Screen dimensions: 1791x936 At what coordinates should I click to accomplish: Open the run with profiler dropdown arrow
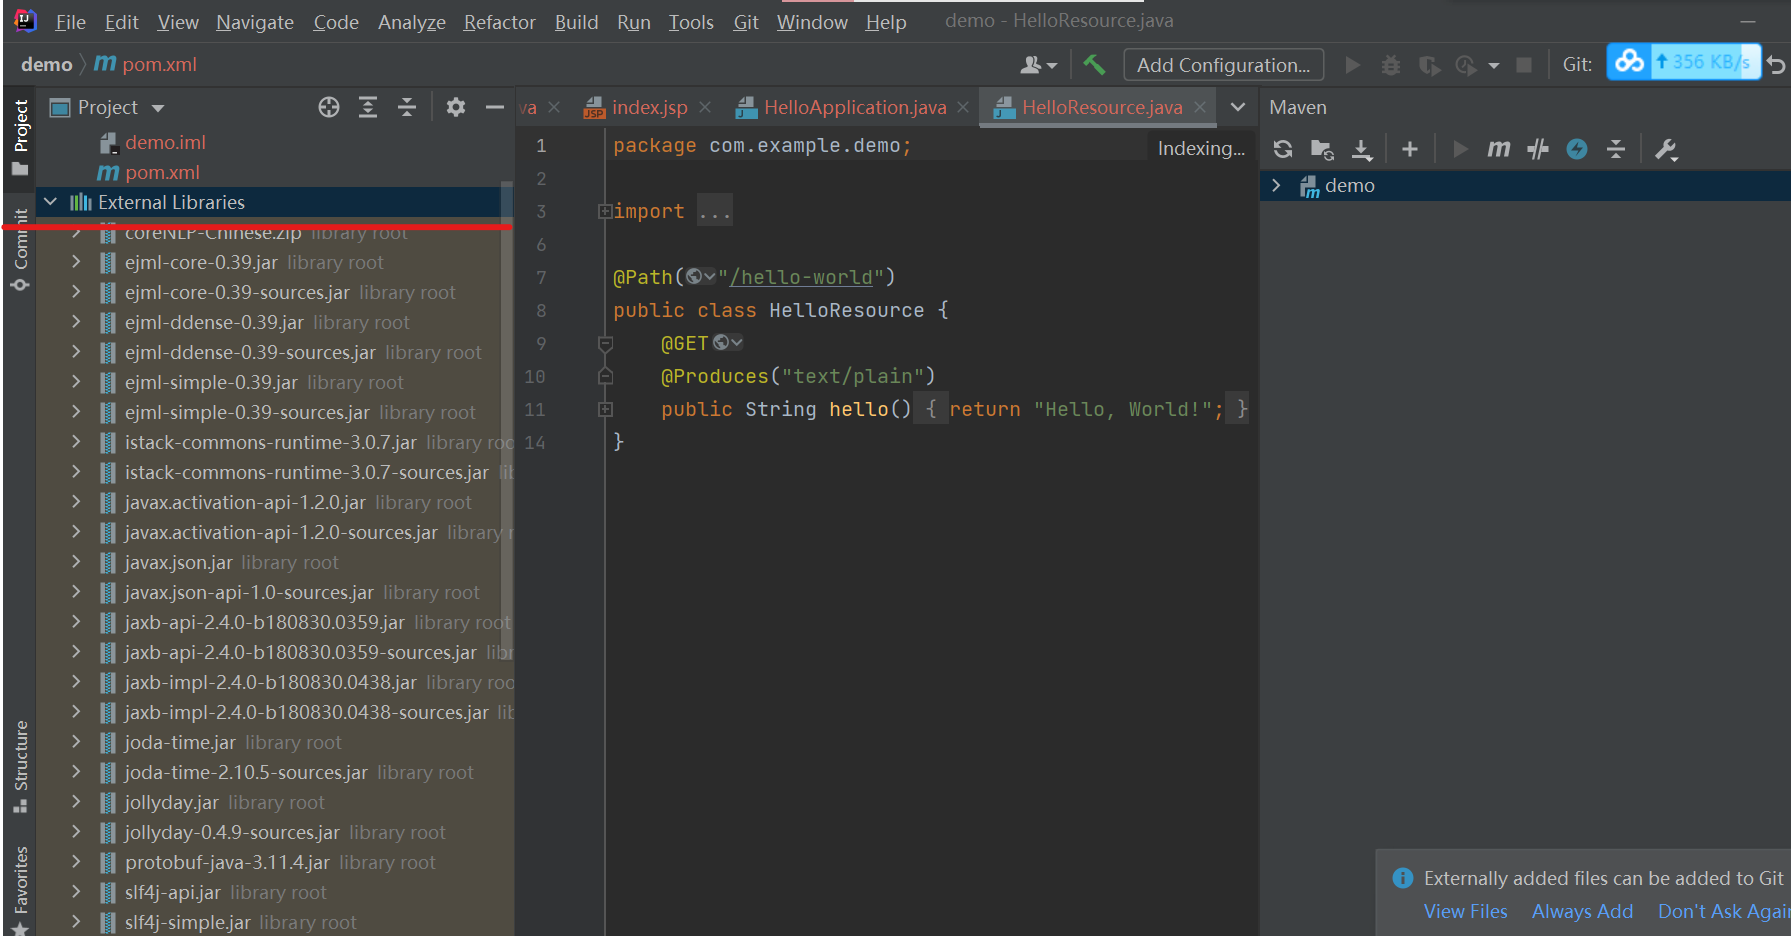pos(1494,66)
